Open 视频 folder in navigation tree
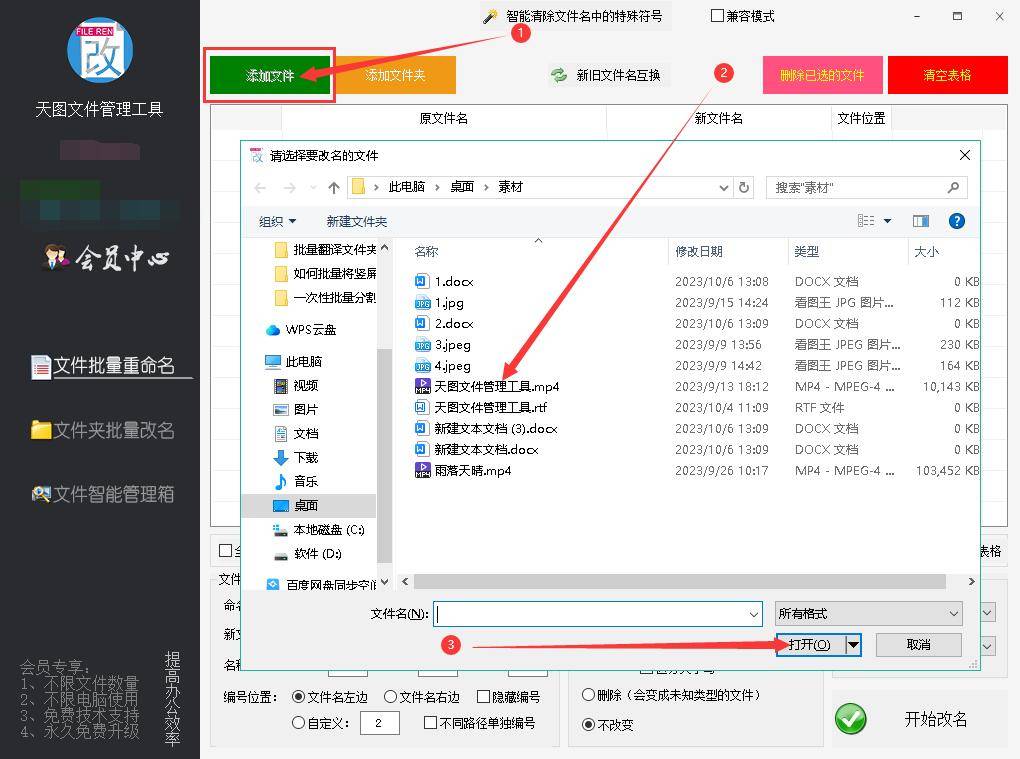Image resolution: width=1020 pixels, height=759 pixels. 296,386
